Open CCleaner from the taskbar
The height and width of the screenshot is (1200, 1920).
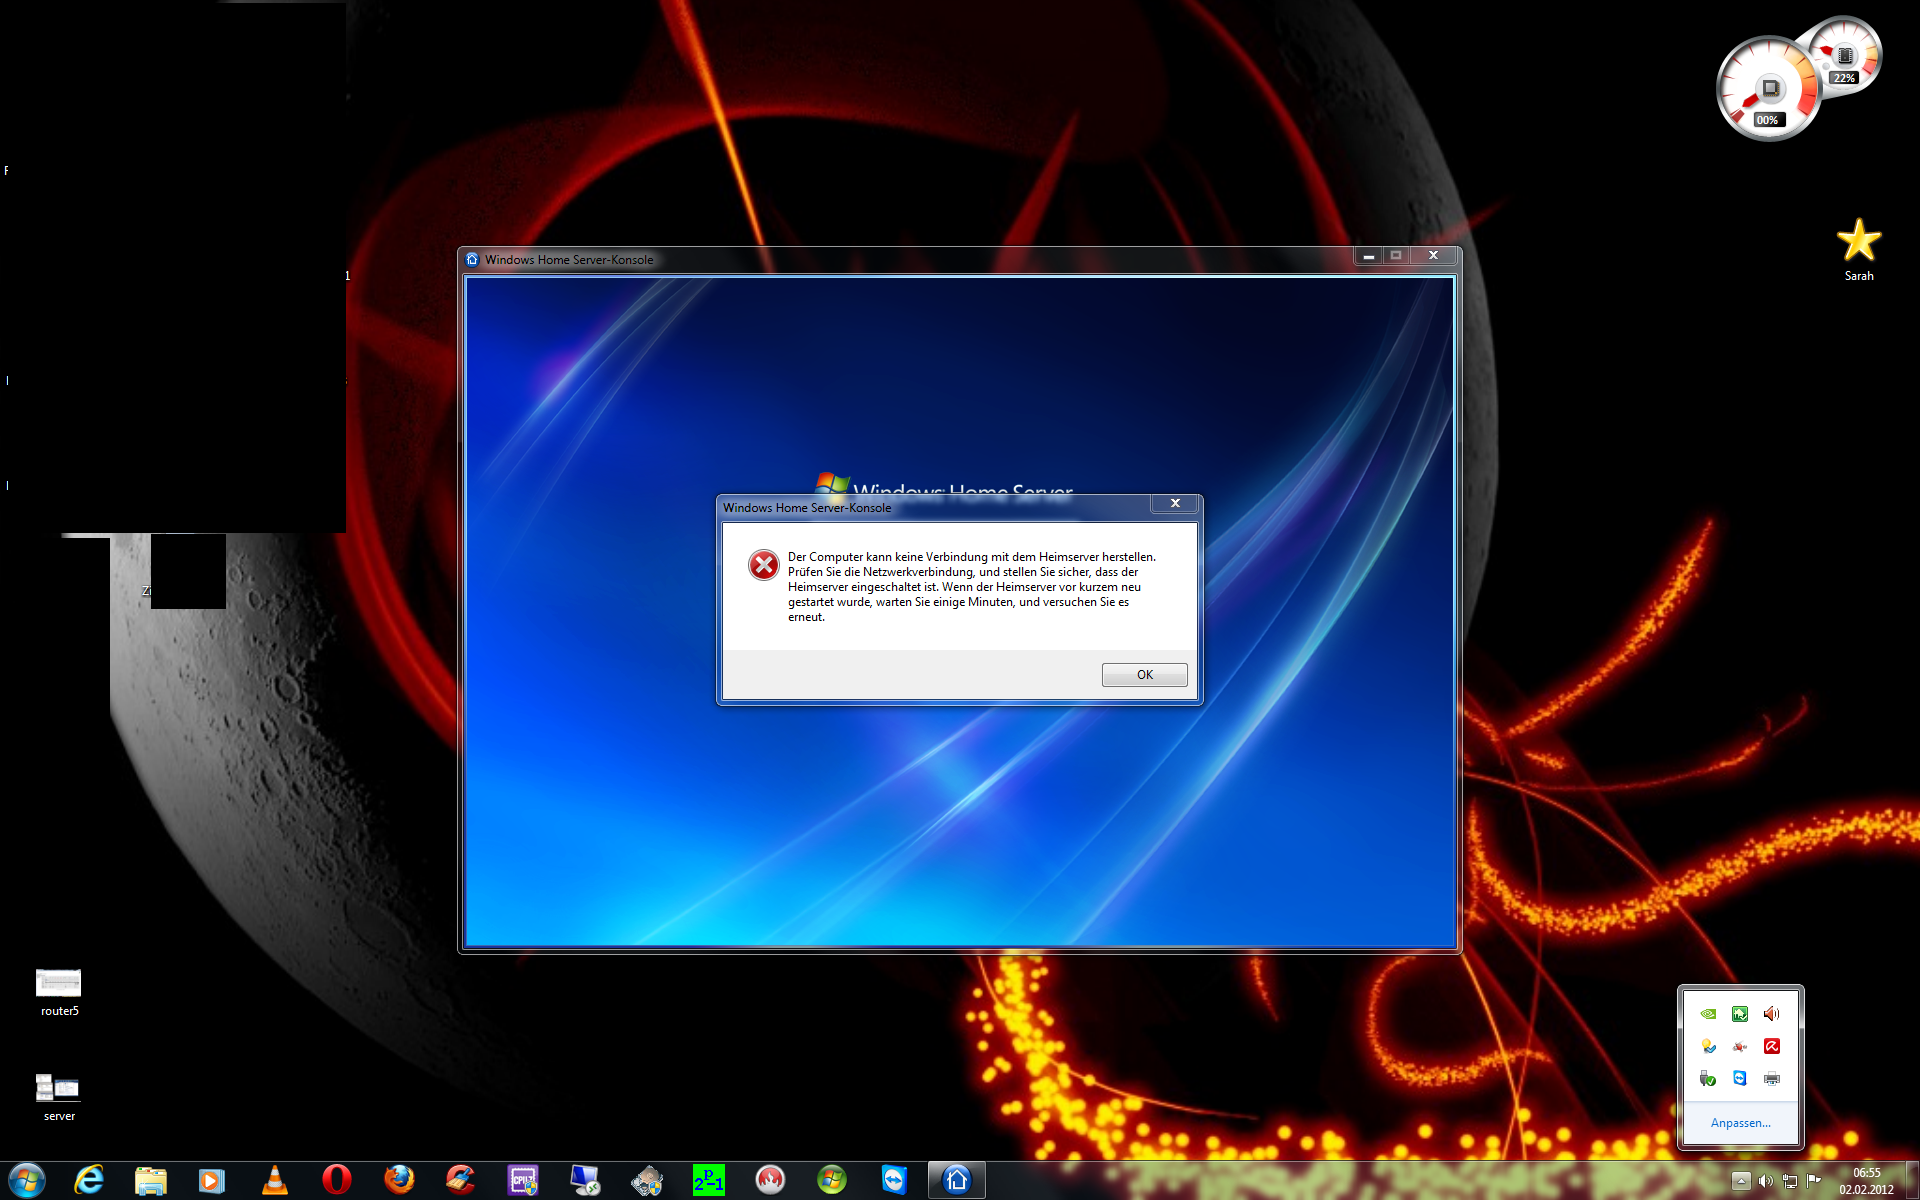460,1181
